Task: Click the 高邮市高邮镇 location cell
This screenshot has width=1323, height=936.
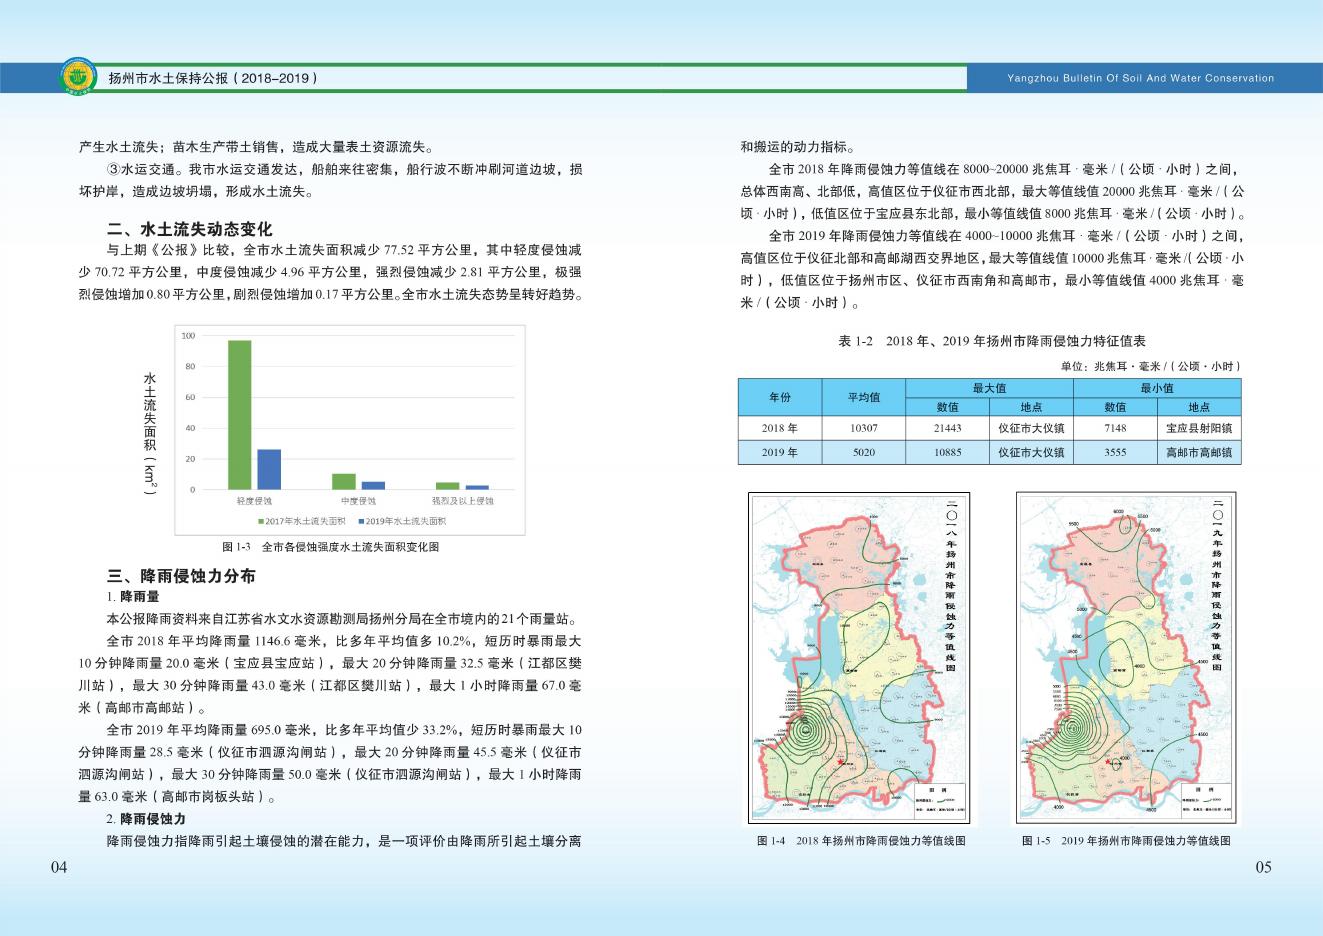Action: 1199,452
